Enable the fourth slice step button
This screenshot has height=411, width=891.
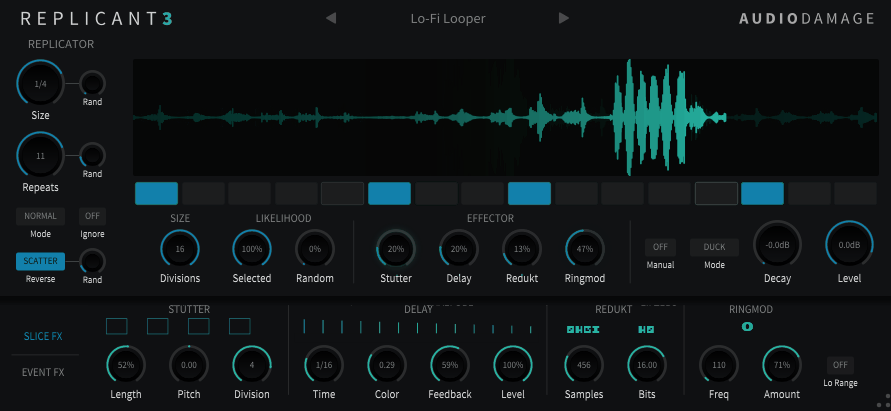click(x=296, y=193)
